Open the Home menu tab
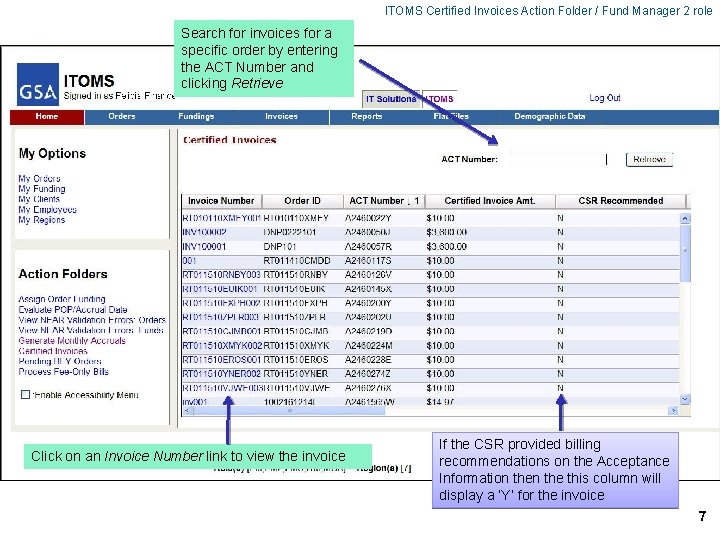The height and width of the screenshot is (540, 720). pos(47,117)
